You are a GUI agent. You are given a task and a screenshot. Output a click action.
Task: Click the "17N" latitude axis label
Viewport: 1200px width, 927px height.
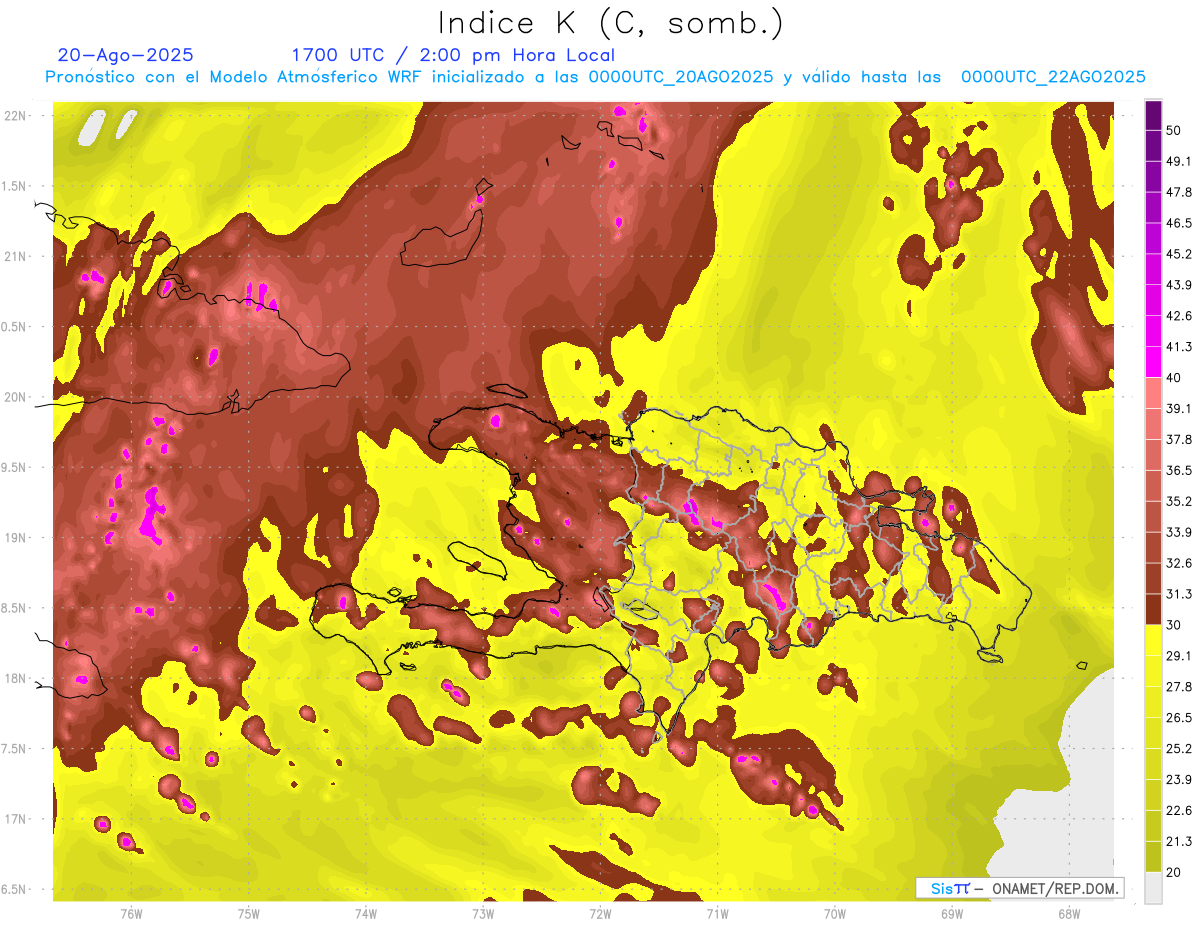point(16,819)
